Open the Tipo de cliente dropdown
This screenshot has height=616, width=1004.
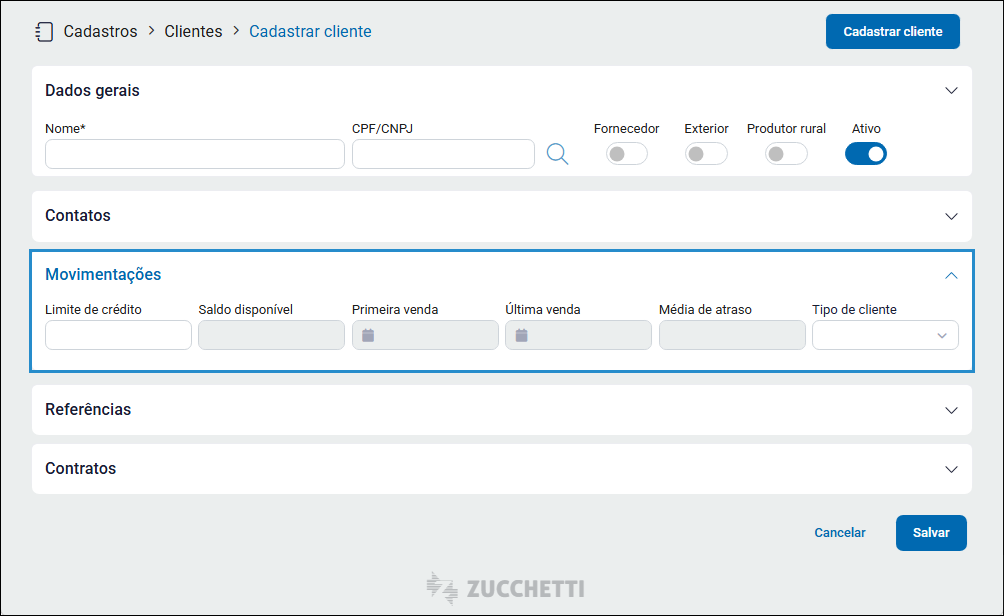click(x=885, y=335)
